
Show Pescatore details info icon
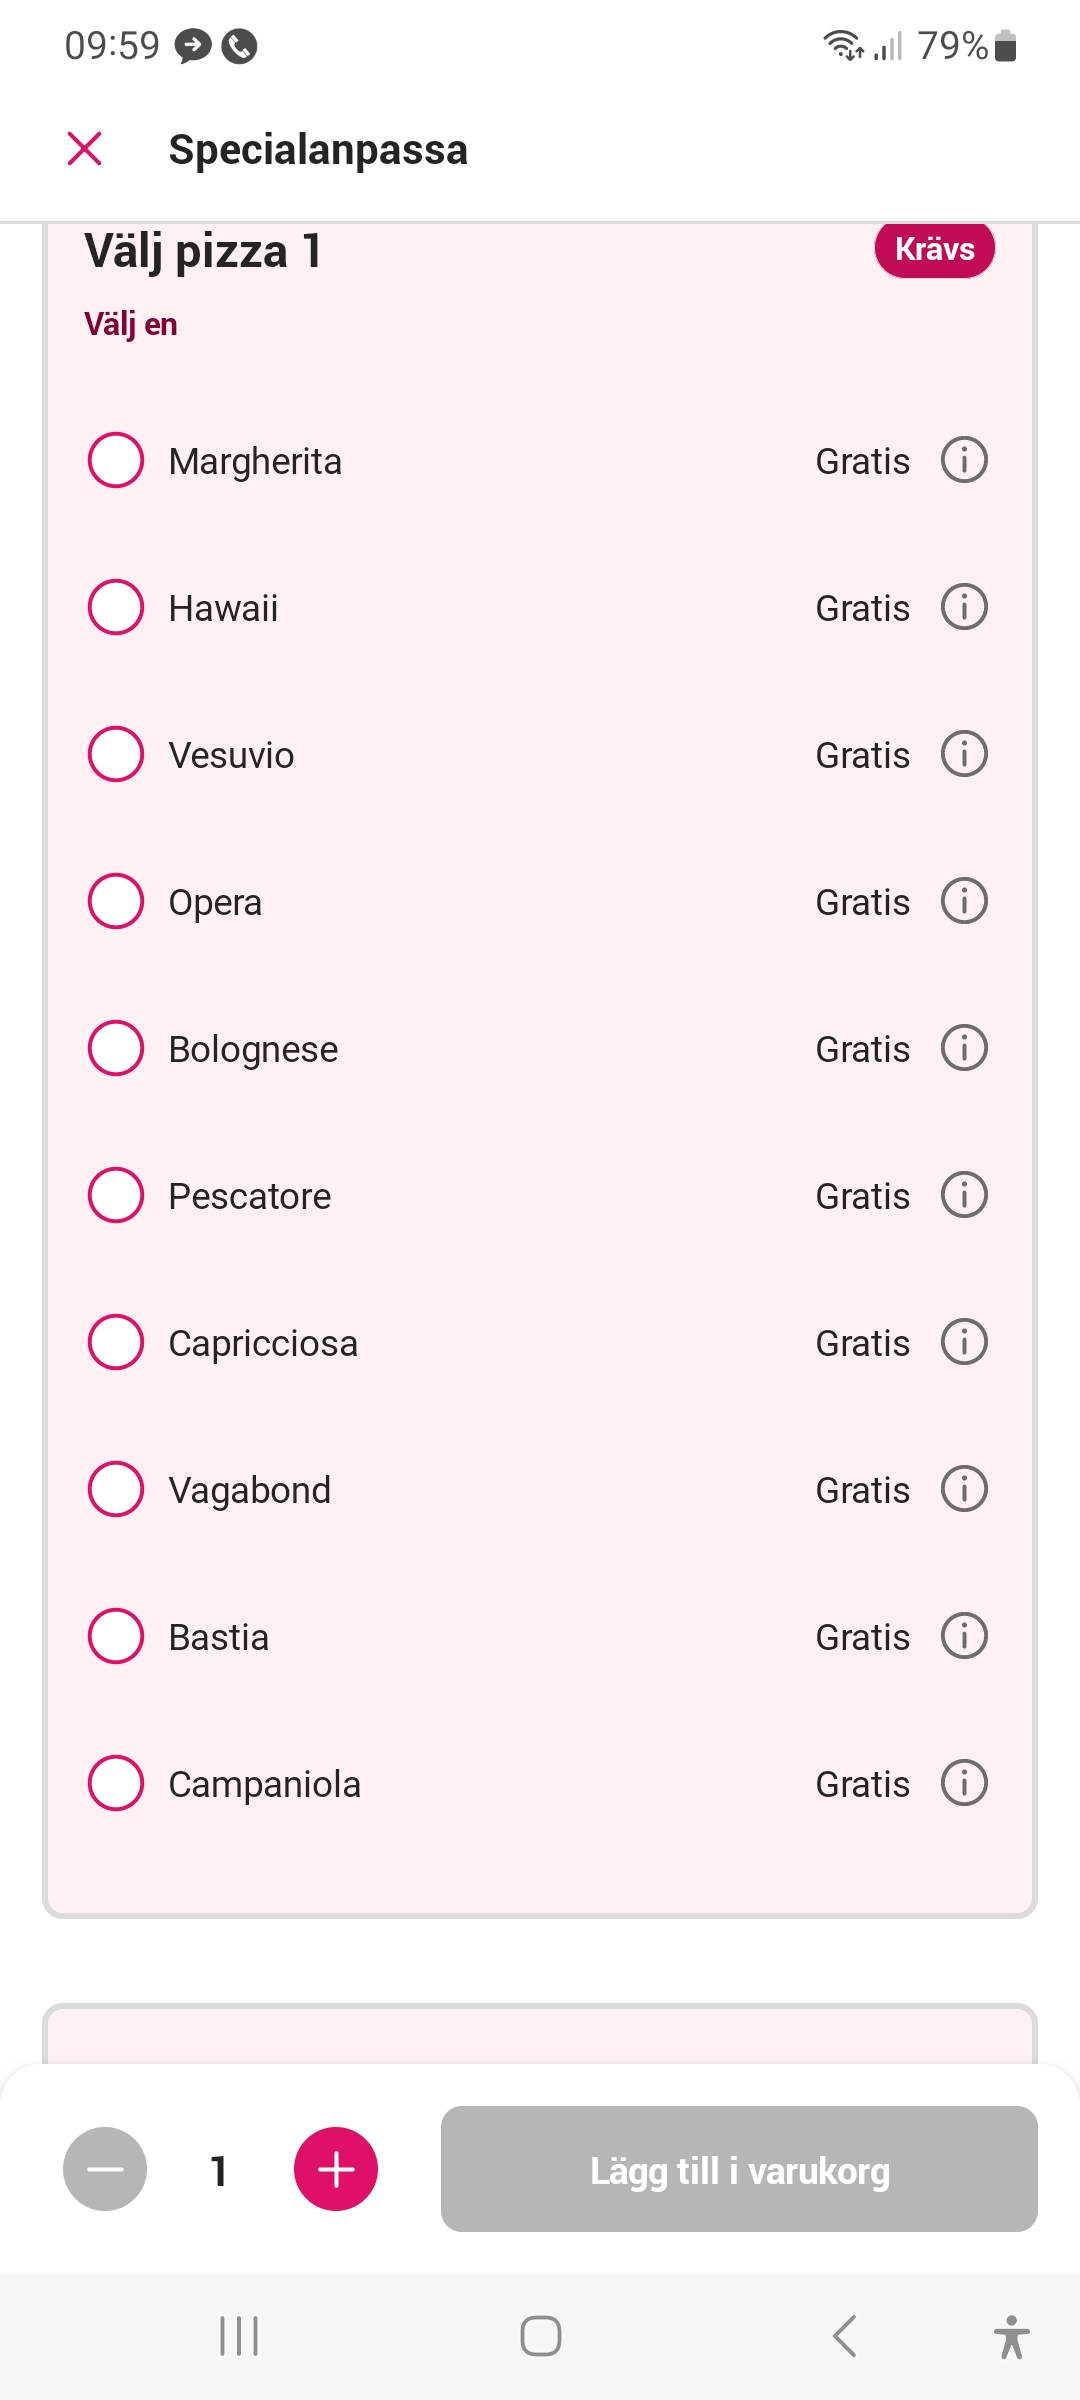(x=964, y=1195)
